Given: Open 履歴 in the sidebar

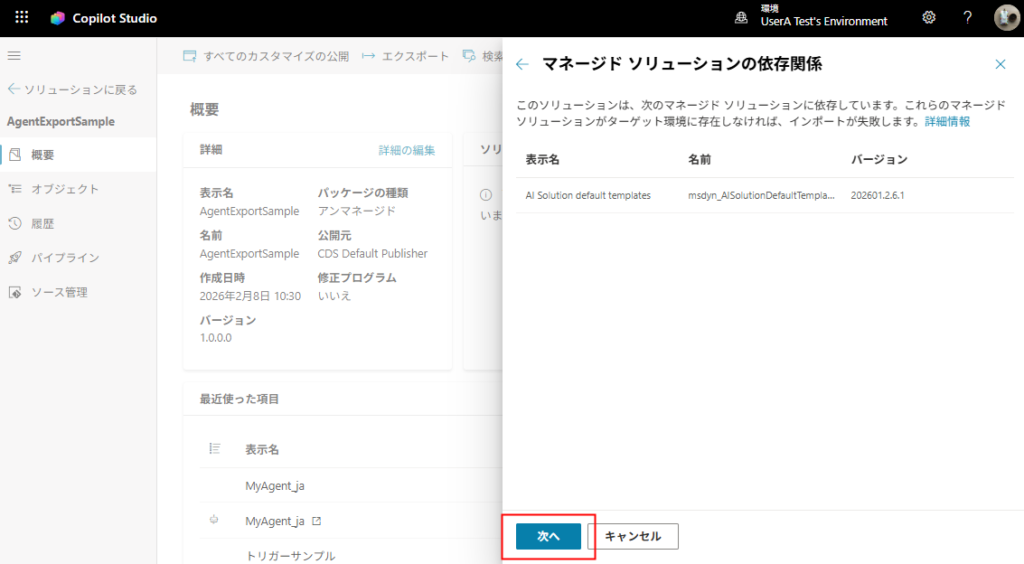Looking at the screenshot, I should 43,223.
